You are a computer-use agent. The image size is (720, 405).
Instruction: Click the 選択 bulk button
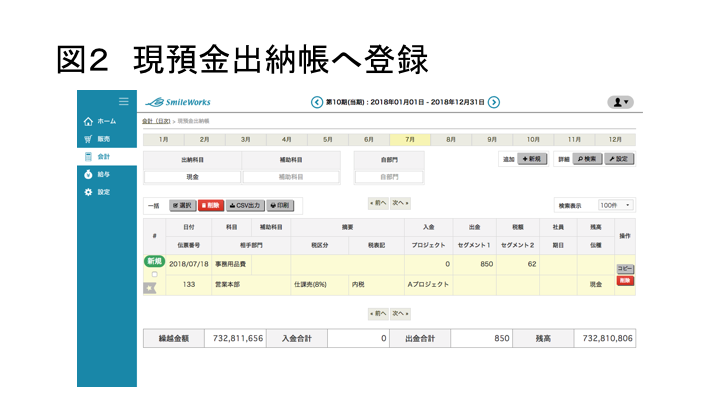point(183,206)
